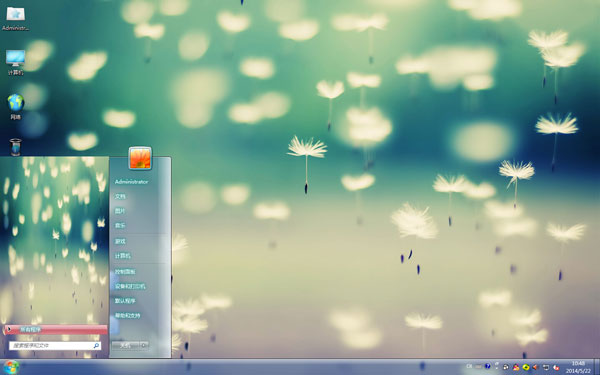
Task: Click the network monitor tray icon
Action: [x=546, y=367]
